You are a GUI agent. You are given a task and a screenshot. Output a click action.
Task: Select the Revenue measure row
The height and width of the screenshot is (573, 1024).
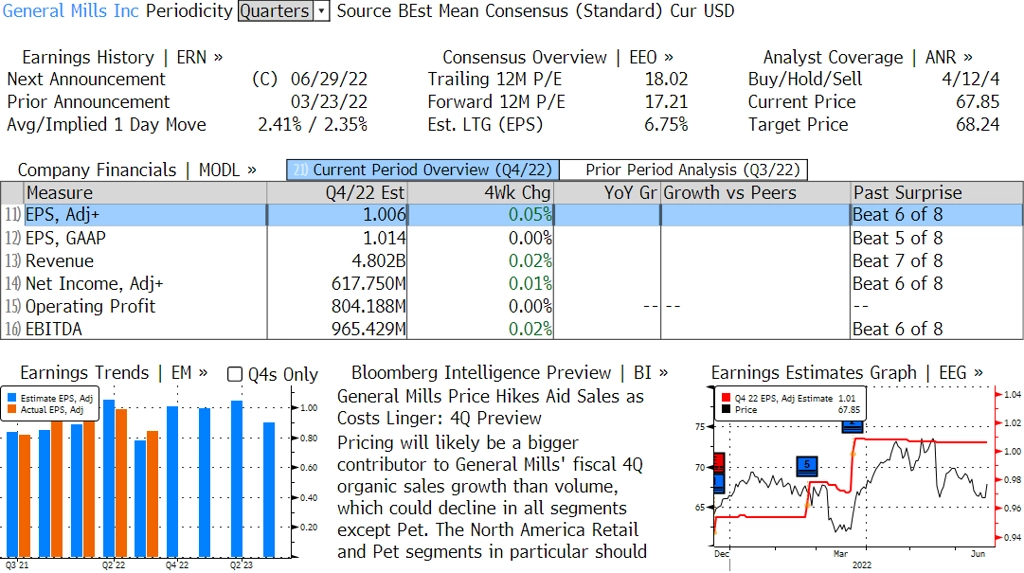click(511, 261)
